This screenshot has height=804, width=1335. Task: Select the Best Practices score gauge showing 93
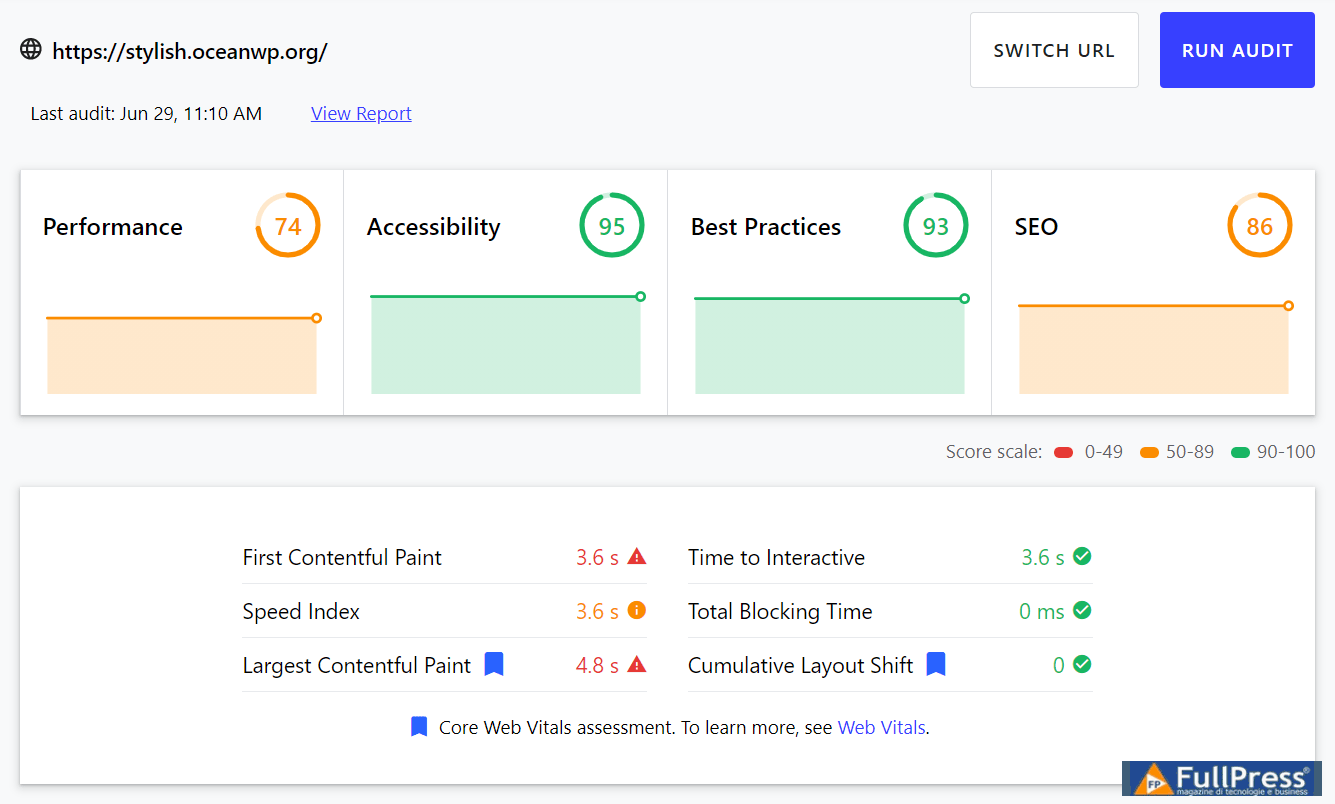pos(936,226)
